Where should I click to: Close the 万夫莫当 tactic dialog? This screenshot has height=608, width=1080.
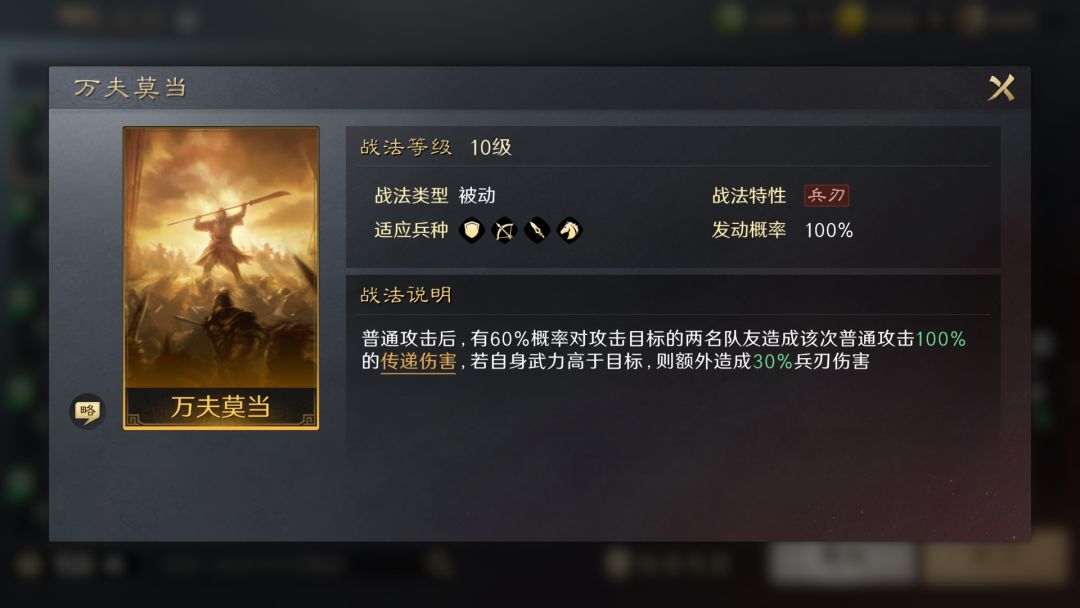[1001, 87]
